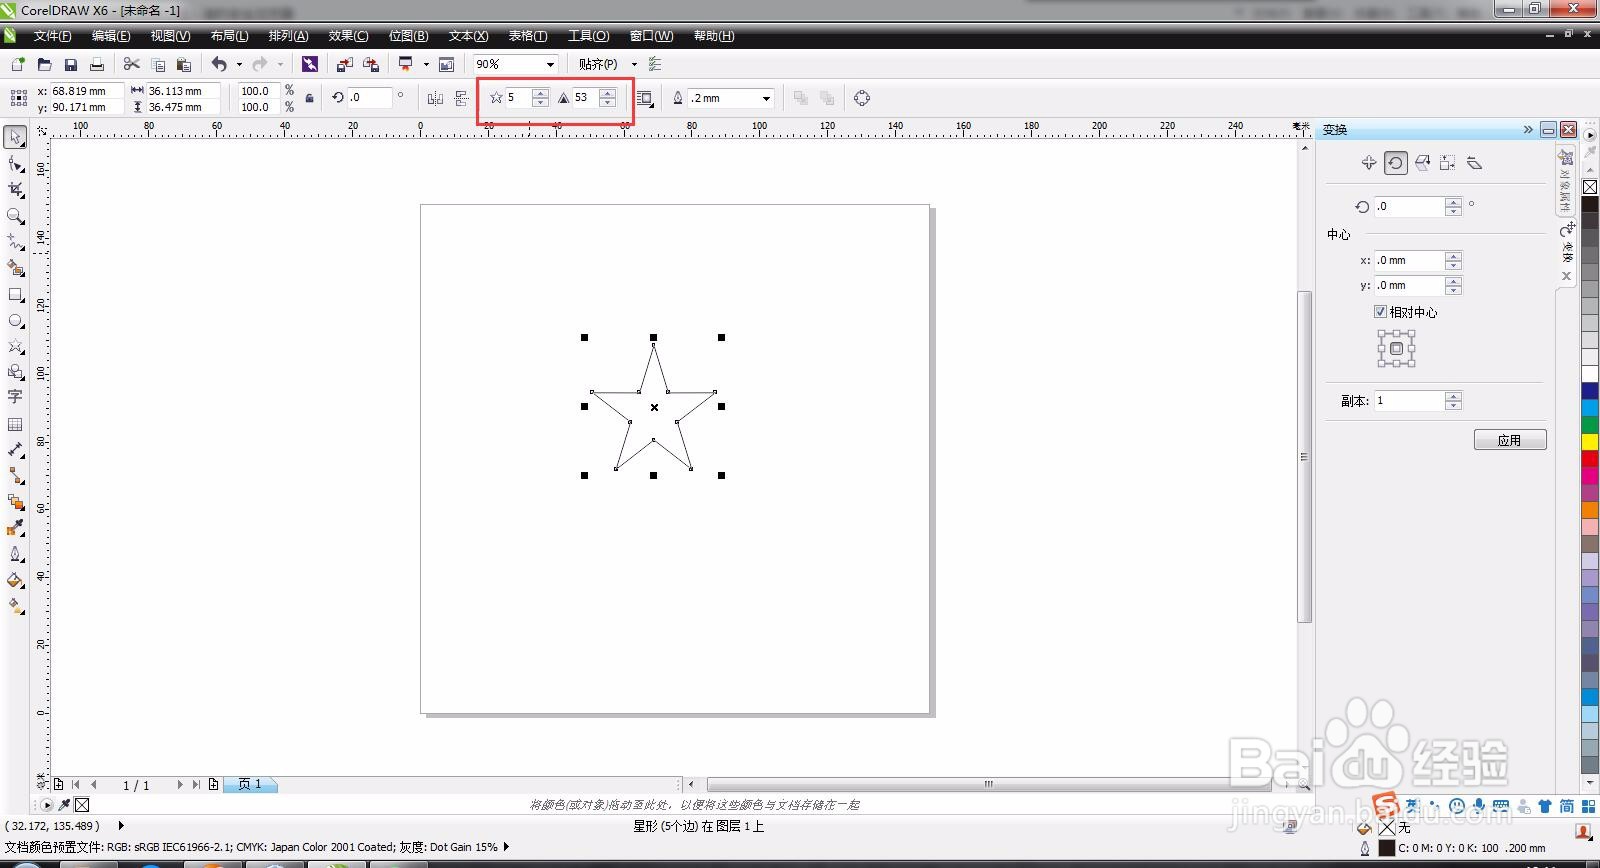This screenshot has width=1600, height=868.
Task: Click the Wrap text icon
Action: [x=644, y=98]
